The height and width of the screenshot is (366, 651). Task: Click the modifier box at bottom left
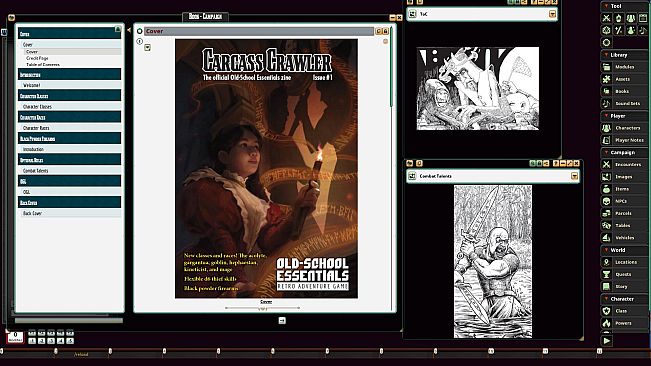(x=15, y=337)
